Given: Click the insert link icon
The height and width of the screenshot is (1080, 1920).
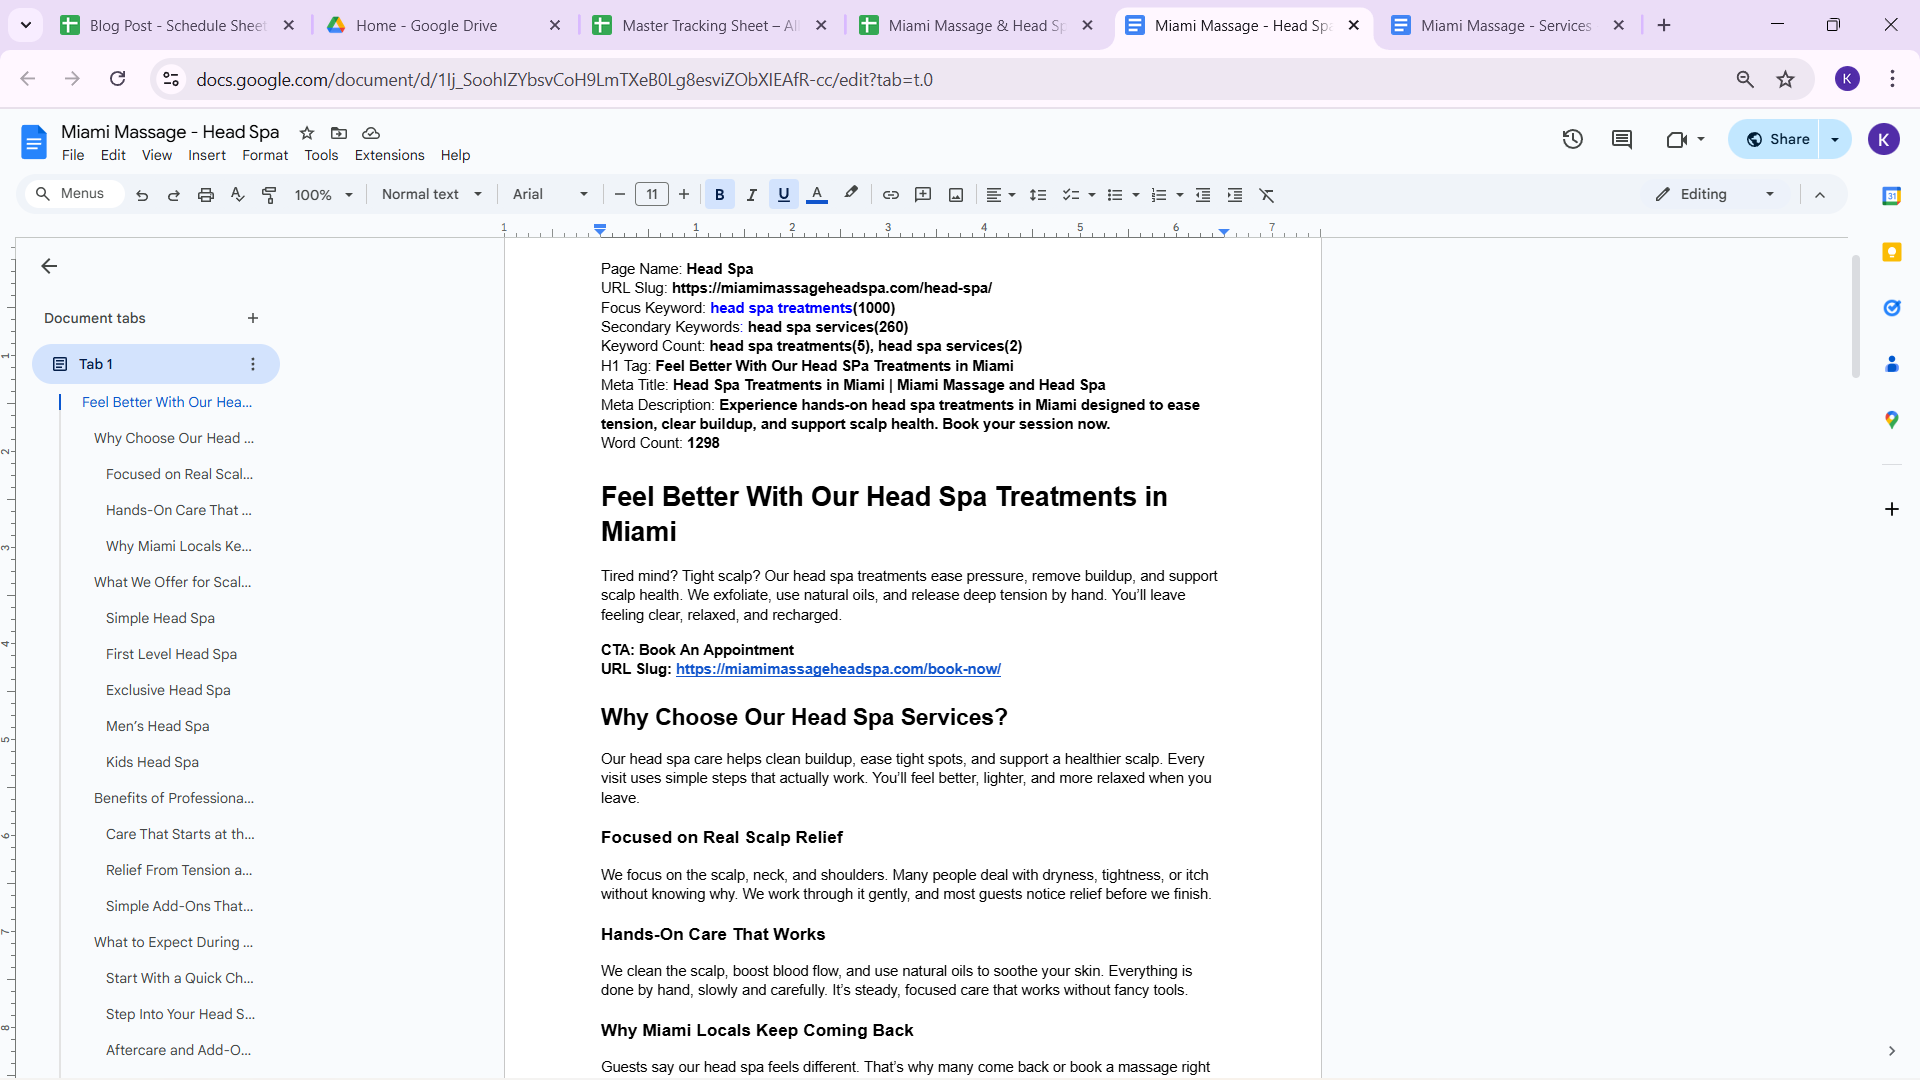Looking at the screenshot, I should (890, 195).
